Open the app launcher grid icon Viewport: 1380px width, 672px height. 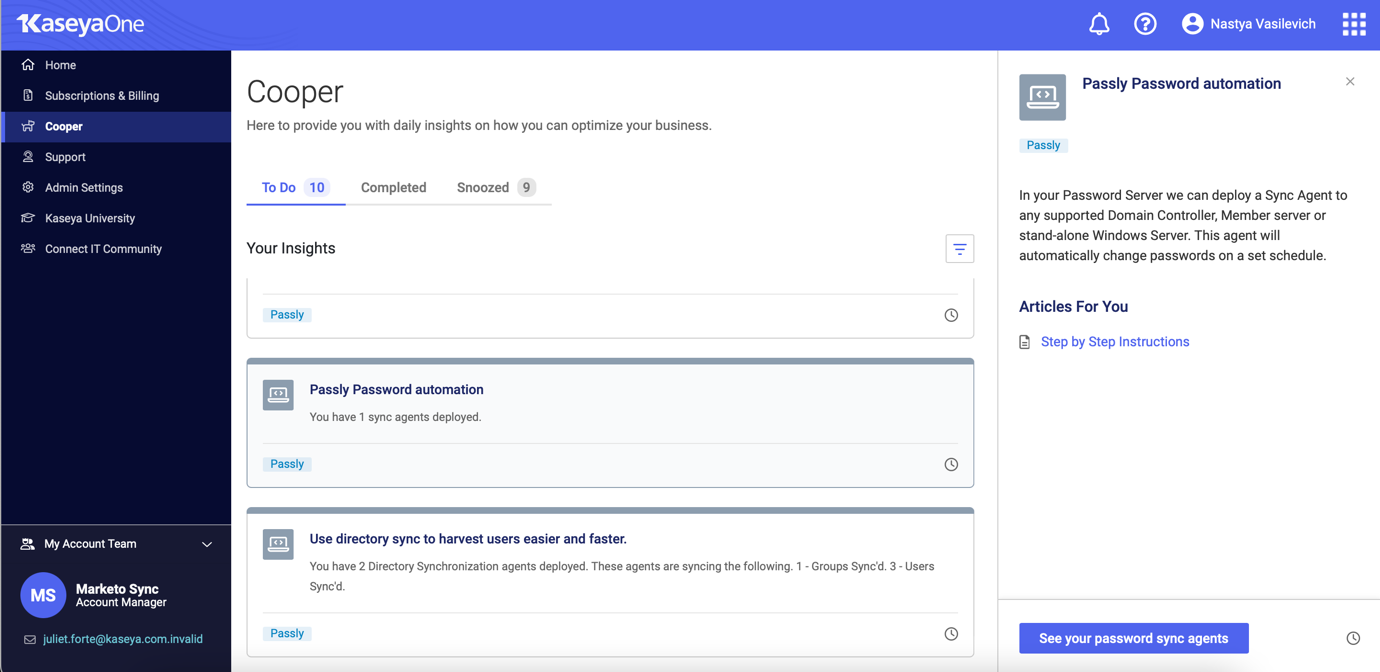[1353, 24]
